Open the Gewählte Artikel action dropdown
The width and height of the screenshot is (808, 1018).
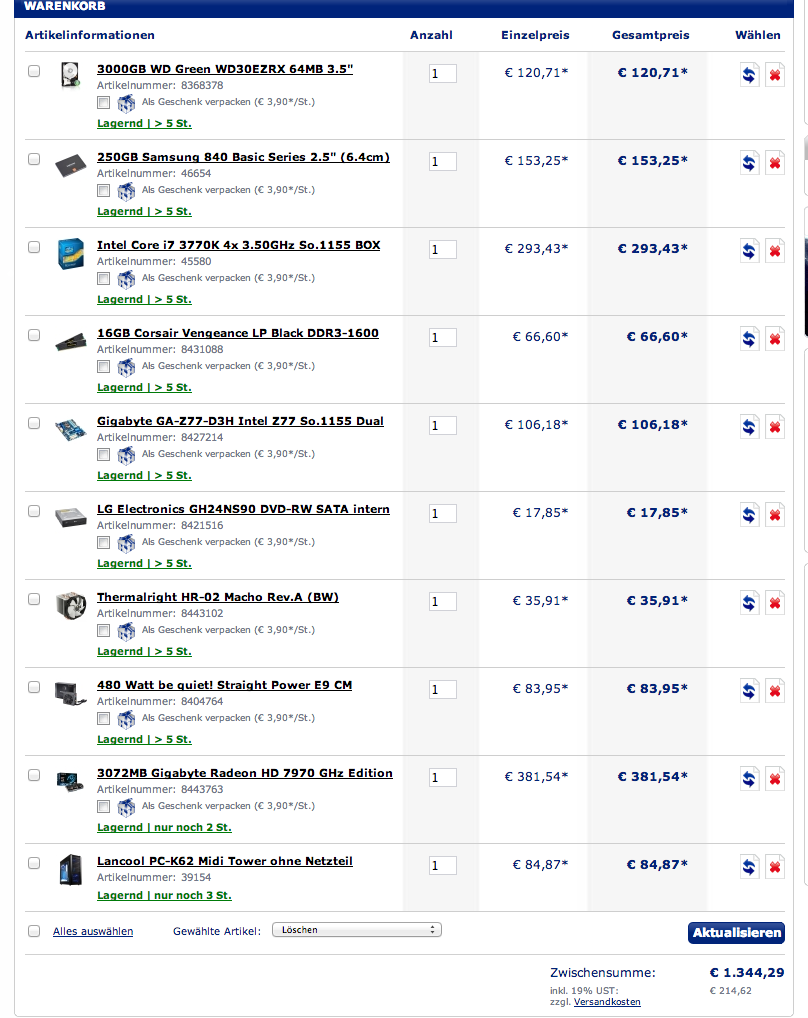tap(356, 930)
